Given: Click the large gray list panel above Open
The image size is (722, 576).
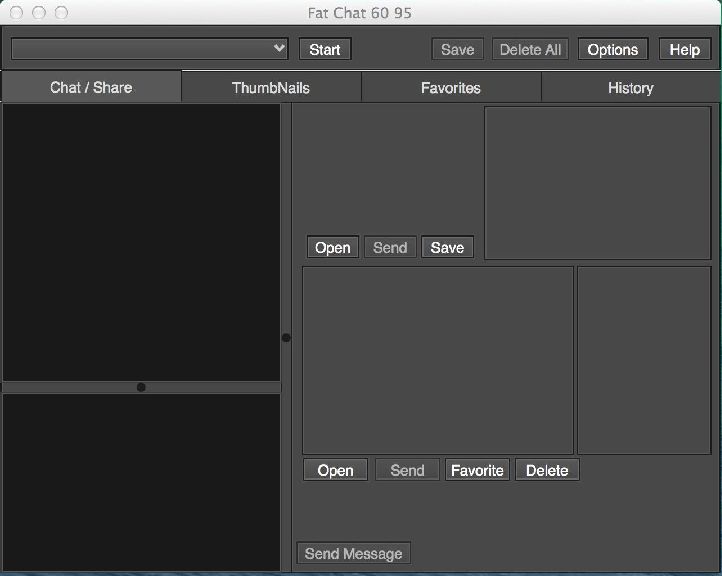Looking at the screenshot, I should [438, 360].
